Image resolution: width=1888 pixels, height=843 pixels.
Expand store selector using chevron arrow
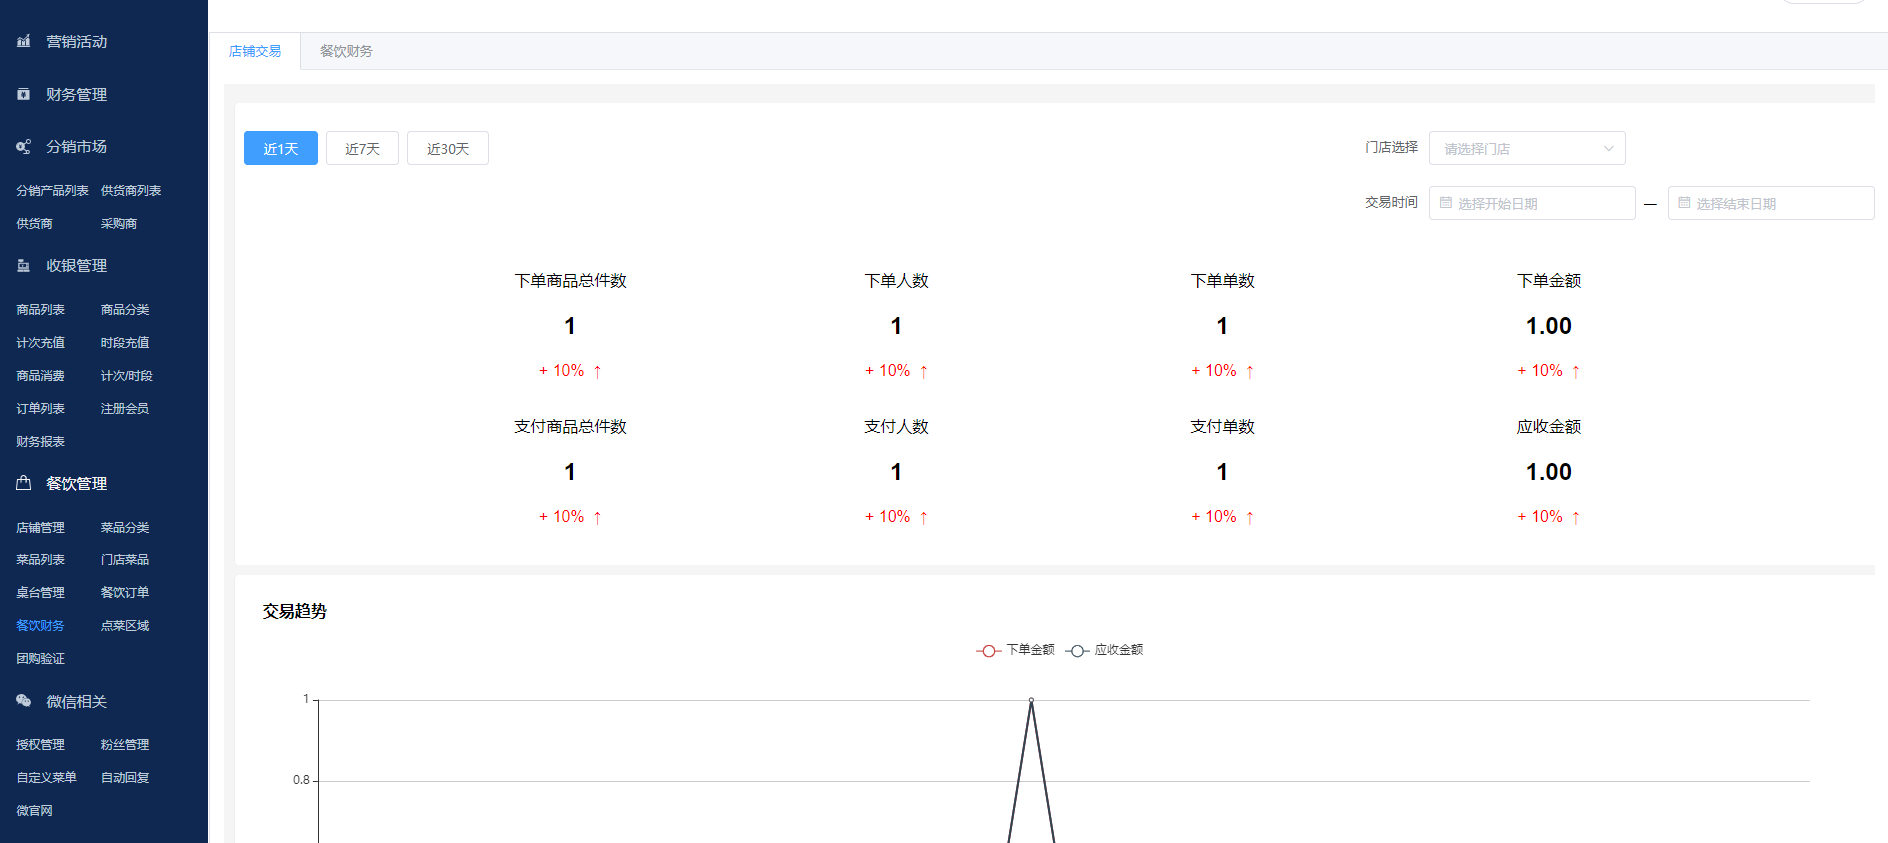coord(1608,148)
